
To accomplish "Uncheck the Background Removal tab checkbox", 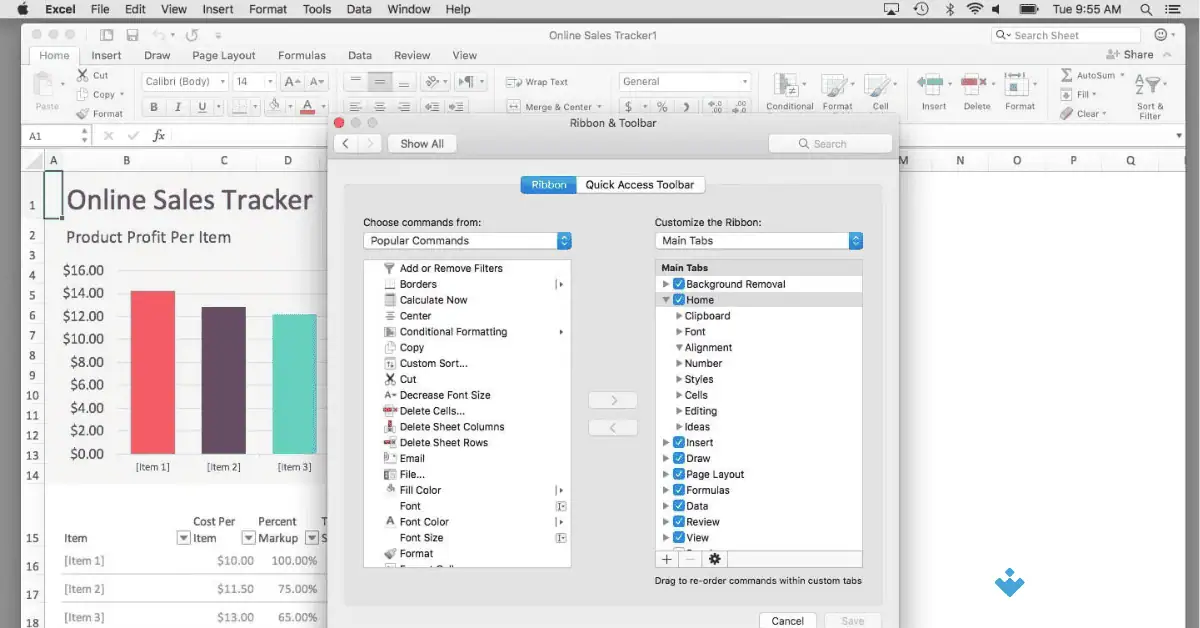I will tap(678, 283).
